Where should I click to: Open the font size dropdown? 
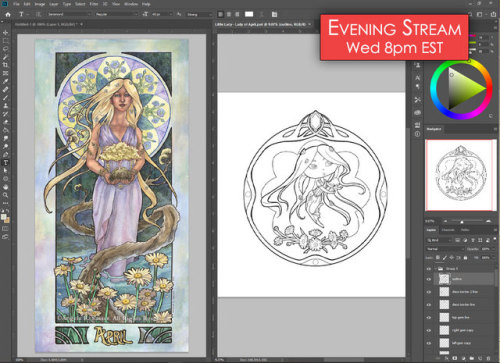[162, 14]
